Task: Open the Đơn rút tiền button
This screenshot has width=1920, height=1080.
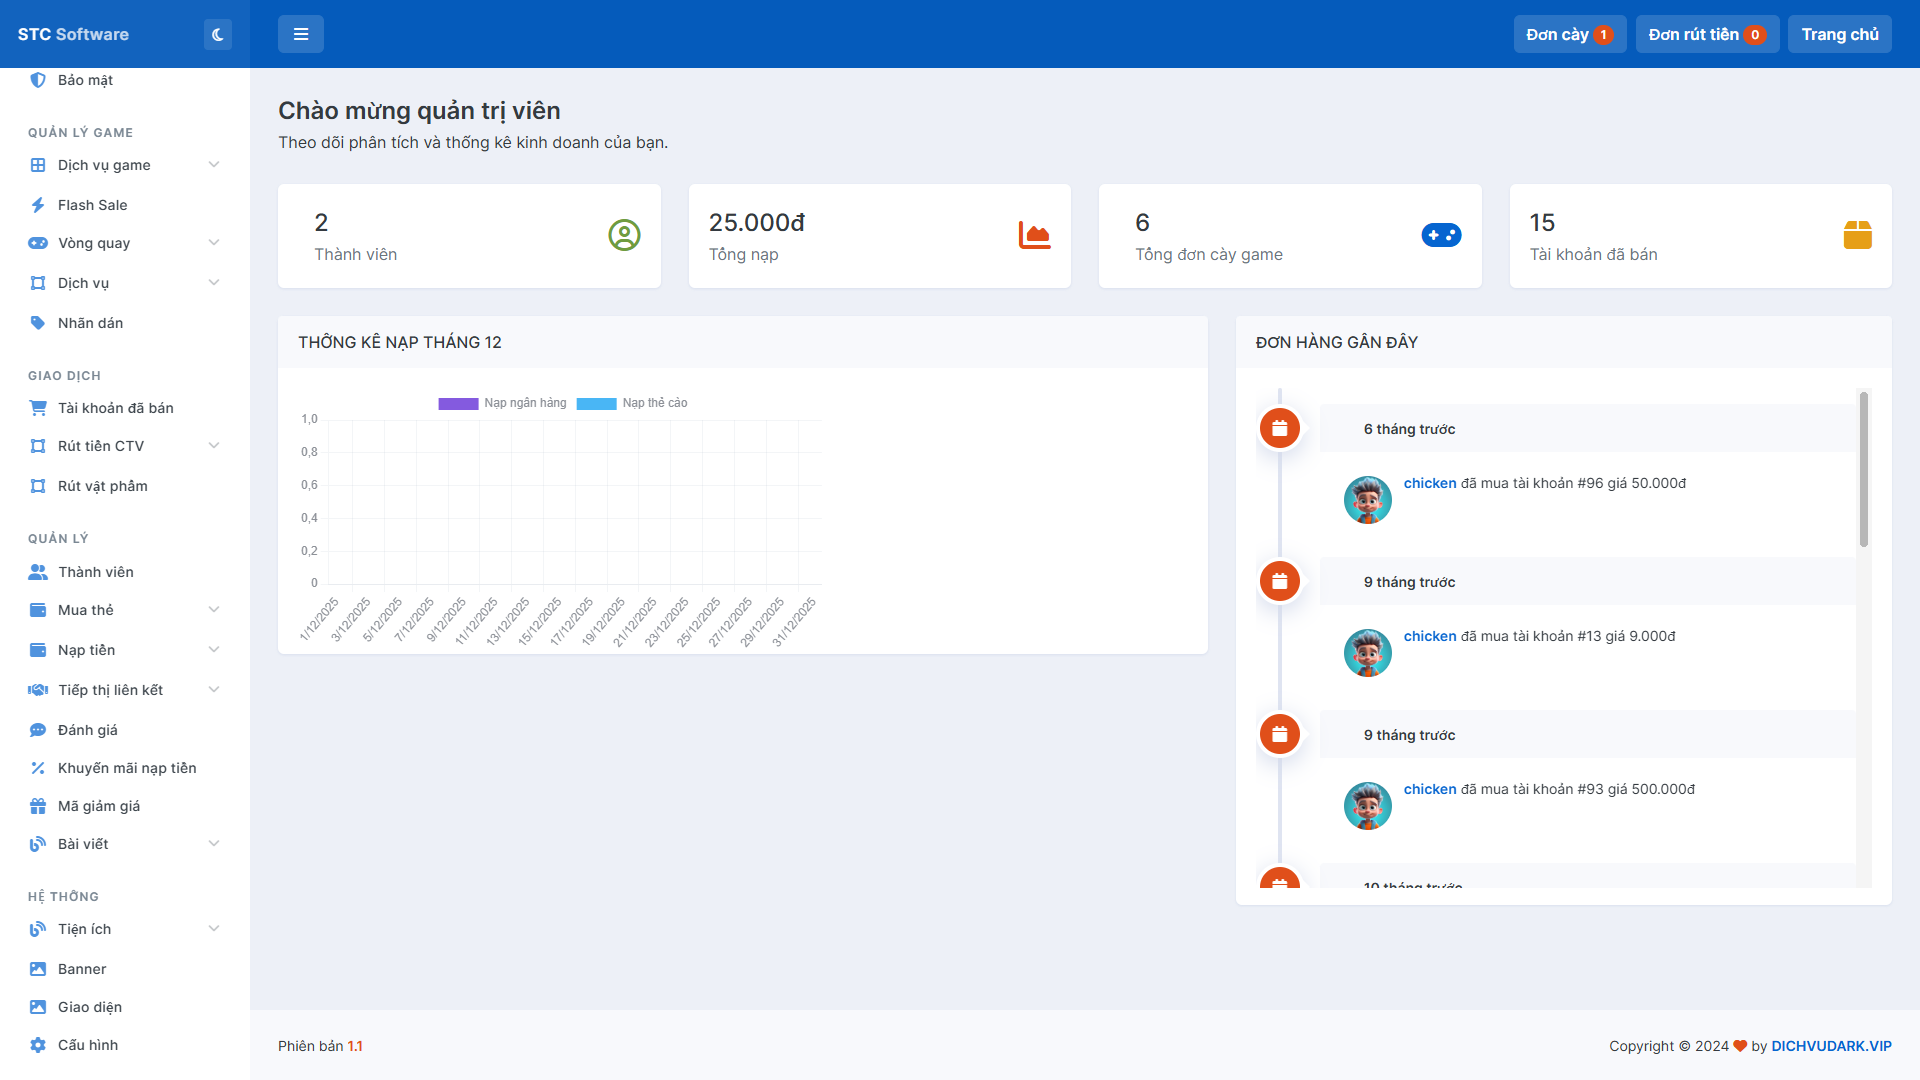Action: pos(1706,35)
